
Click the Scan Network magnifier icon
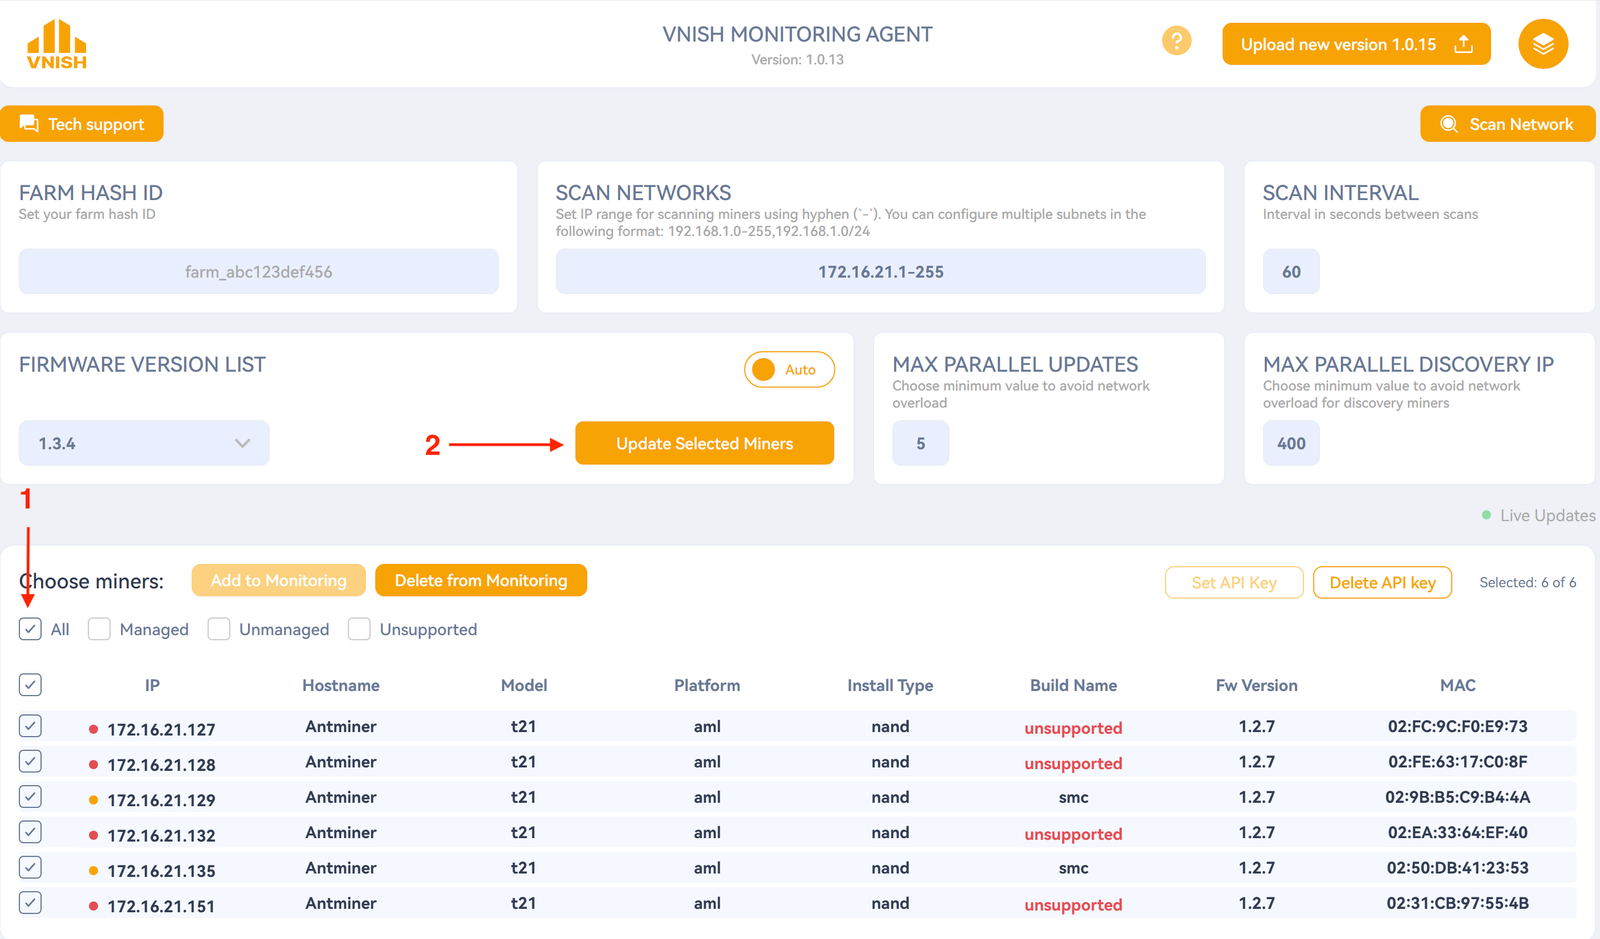pos(1448,124)
